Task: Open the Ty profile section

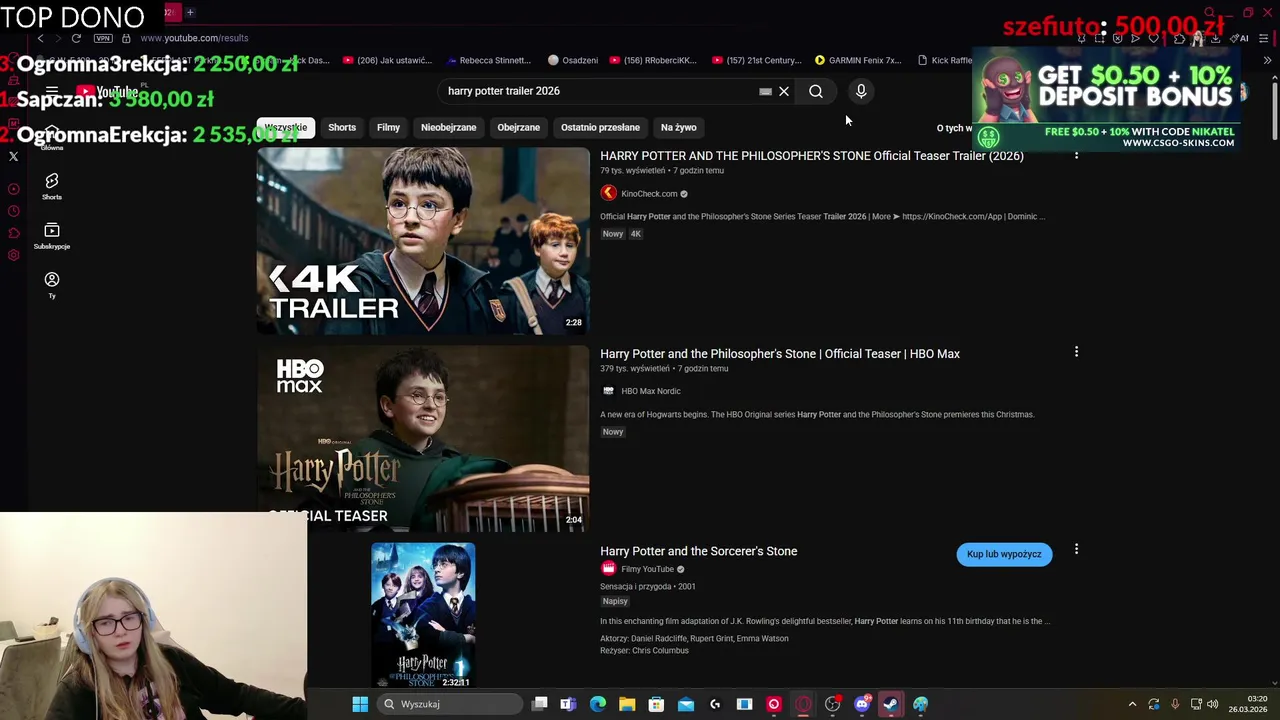Action: pos(52,285)
